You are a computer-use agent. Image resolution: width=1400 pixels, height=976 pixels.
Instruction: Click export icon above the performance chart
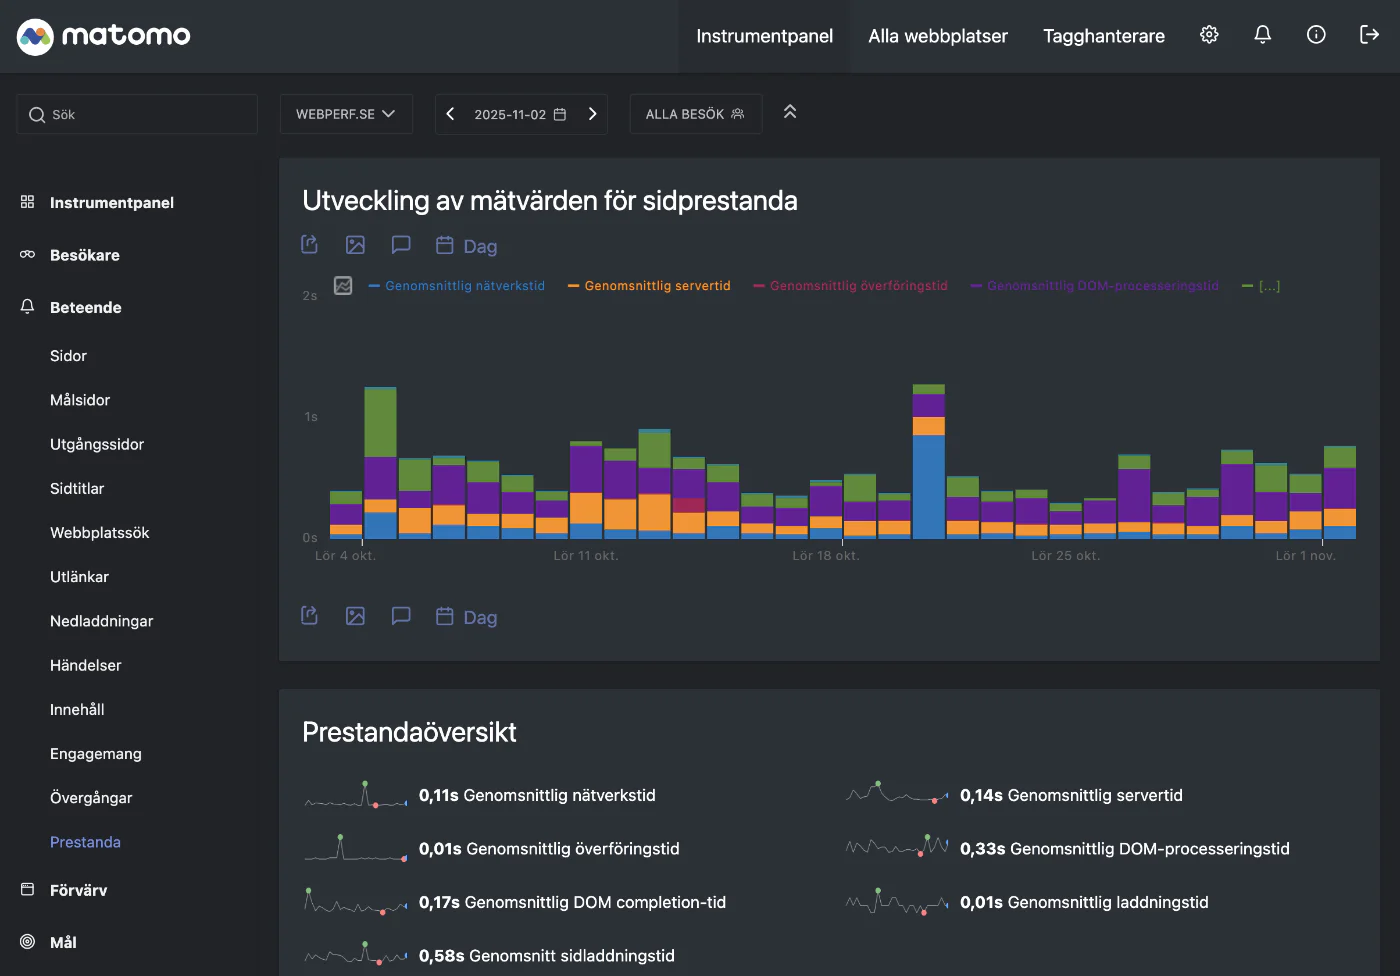pyautogui.click(x=310, y=245)
